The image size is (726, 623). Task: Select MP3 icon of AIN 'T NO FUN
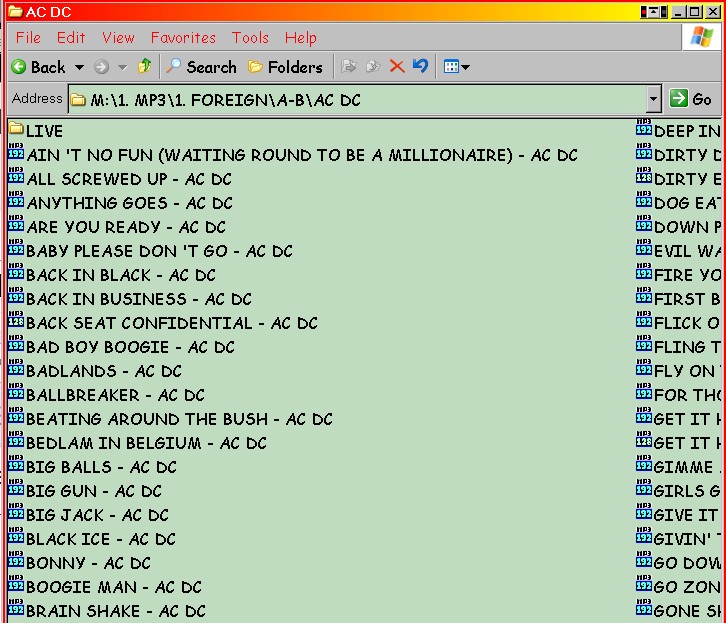click(x=16, y=152)
